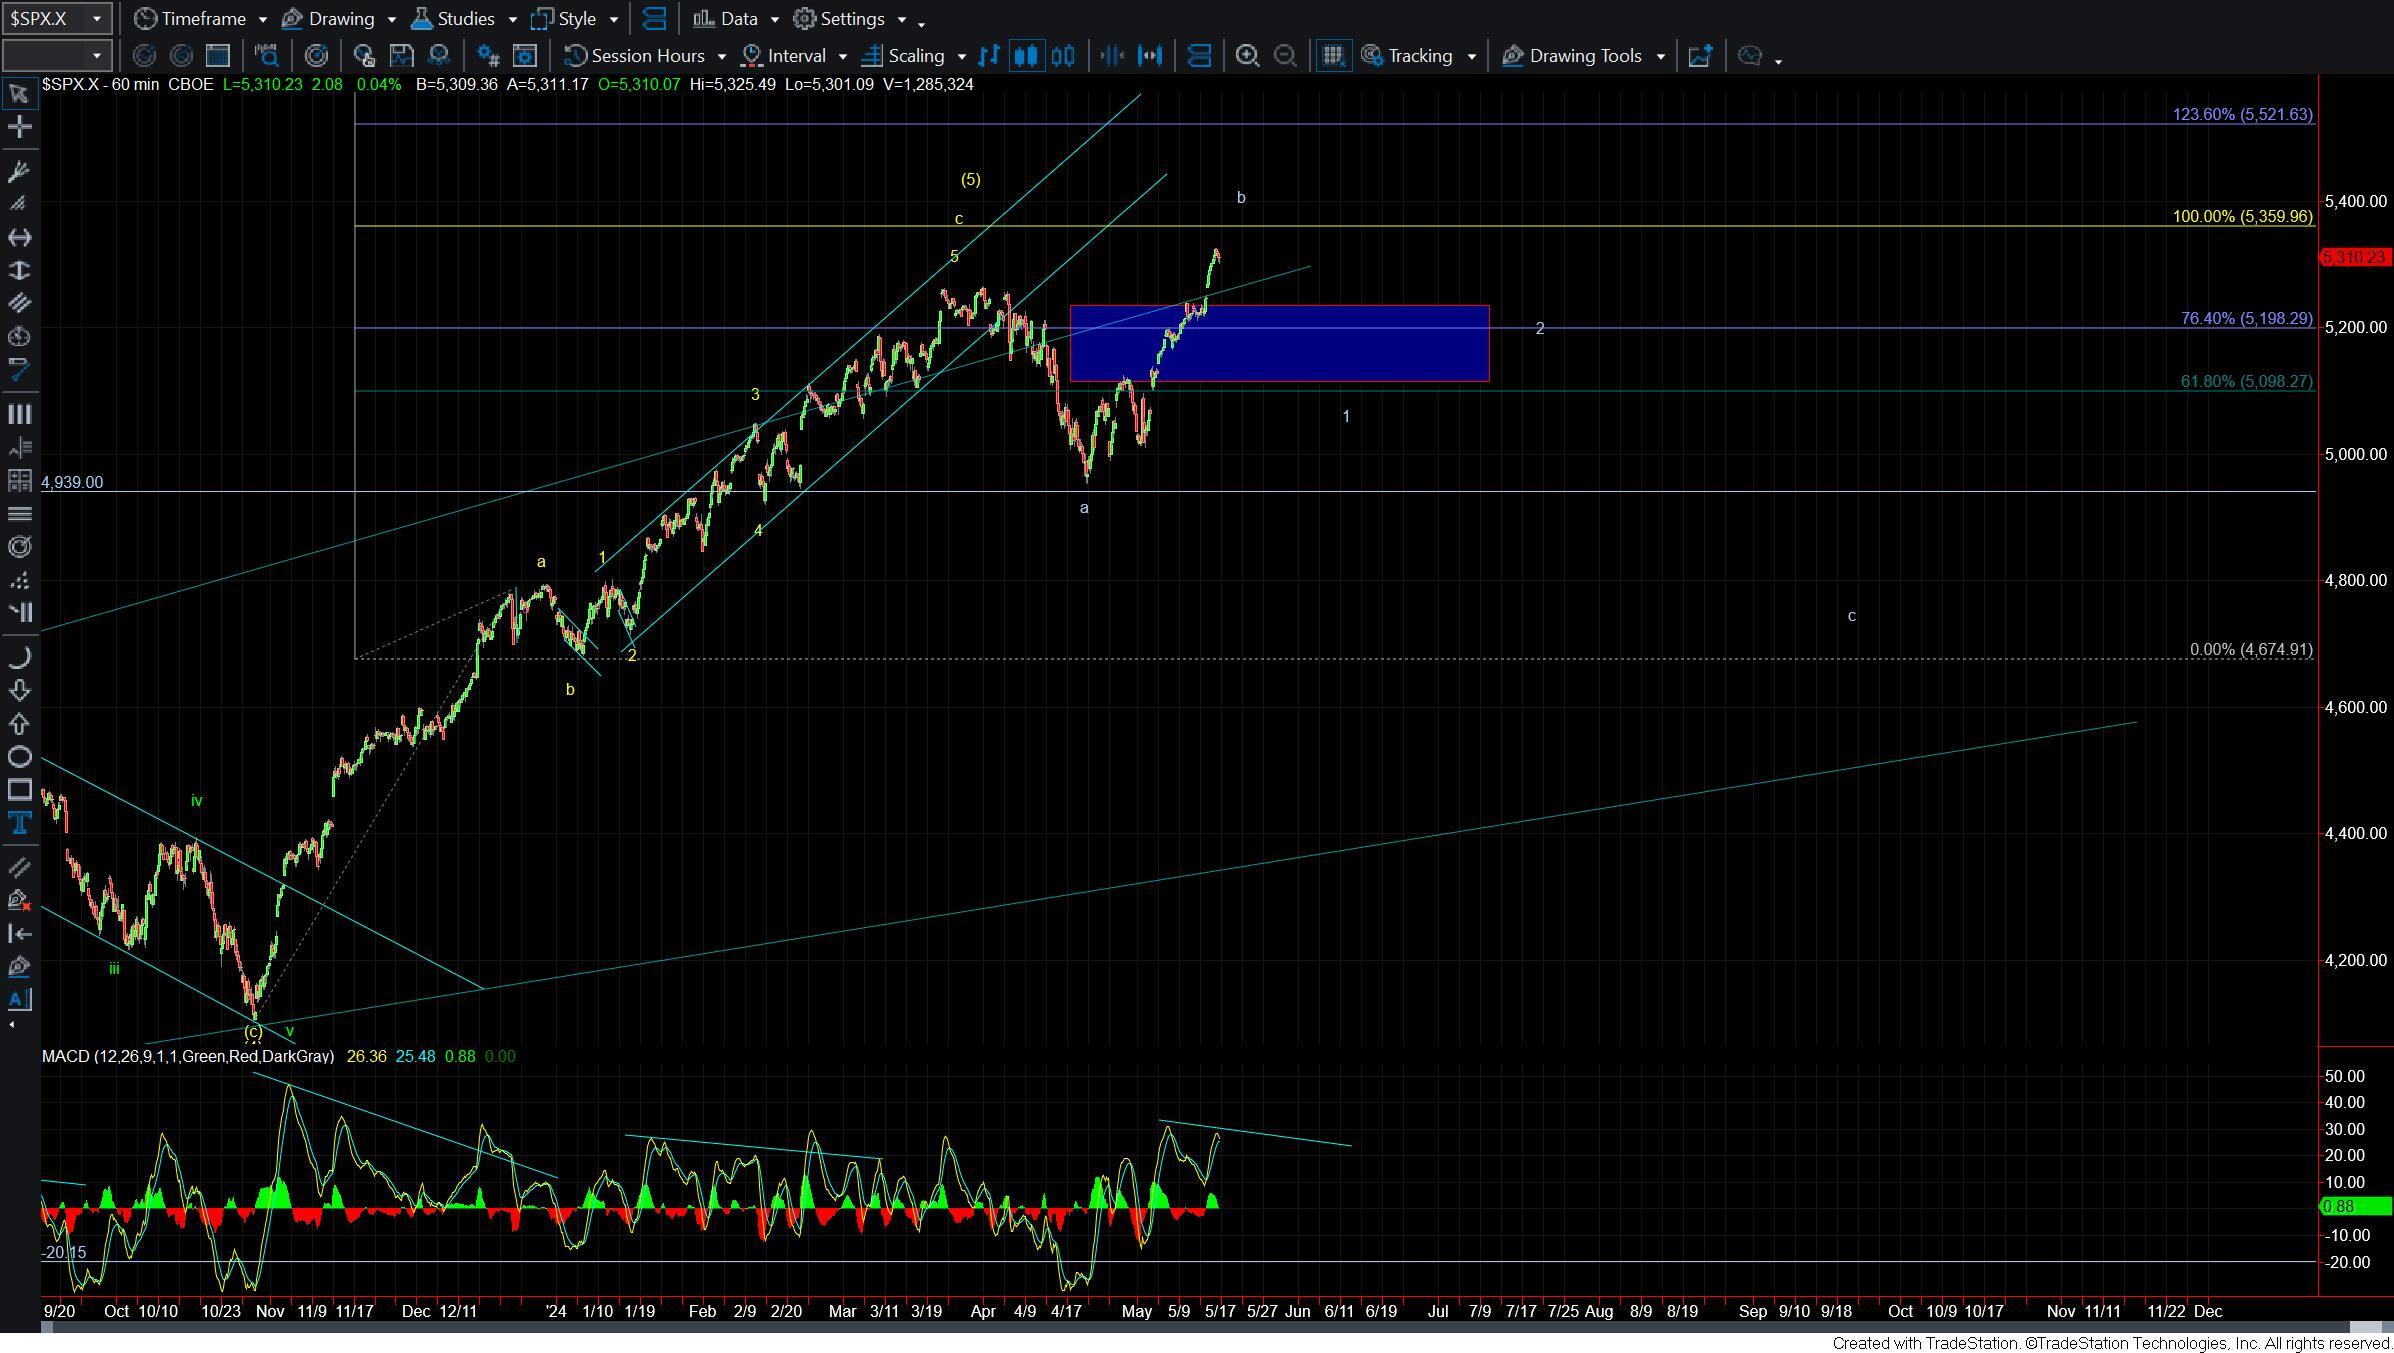2394x1353 pixels.
Task: Toggle the increase bar spacing button
Action: tap(1151, 56)
